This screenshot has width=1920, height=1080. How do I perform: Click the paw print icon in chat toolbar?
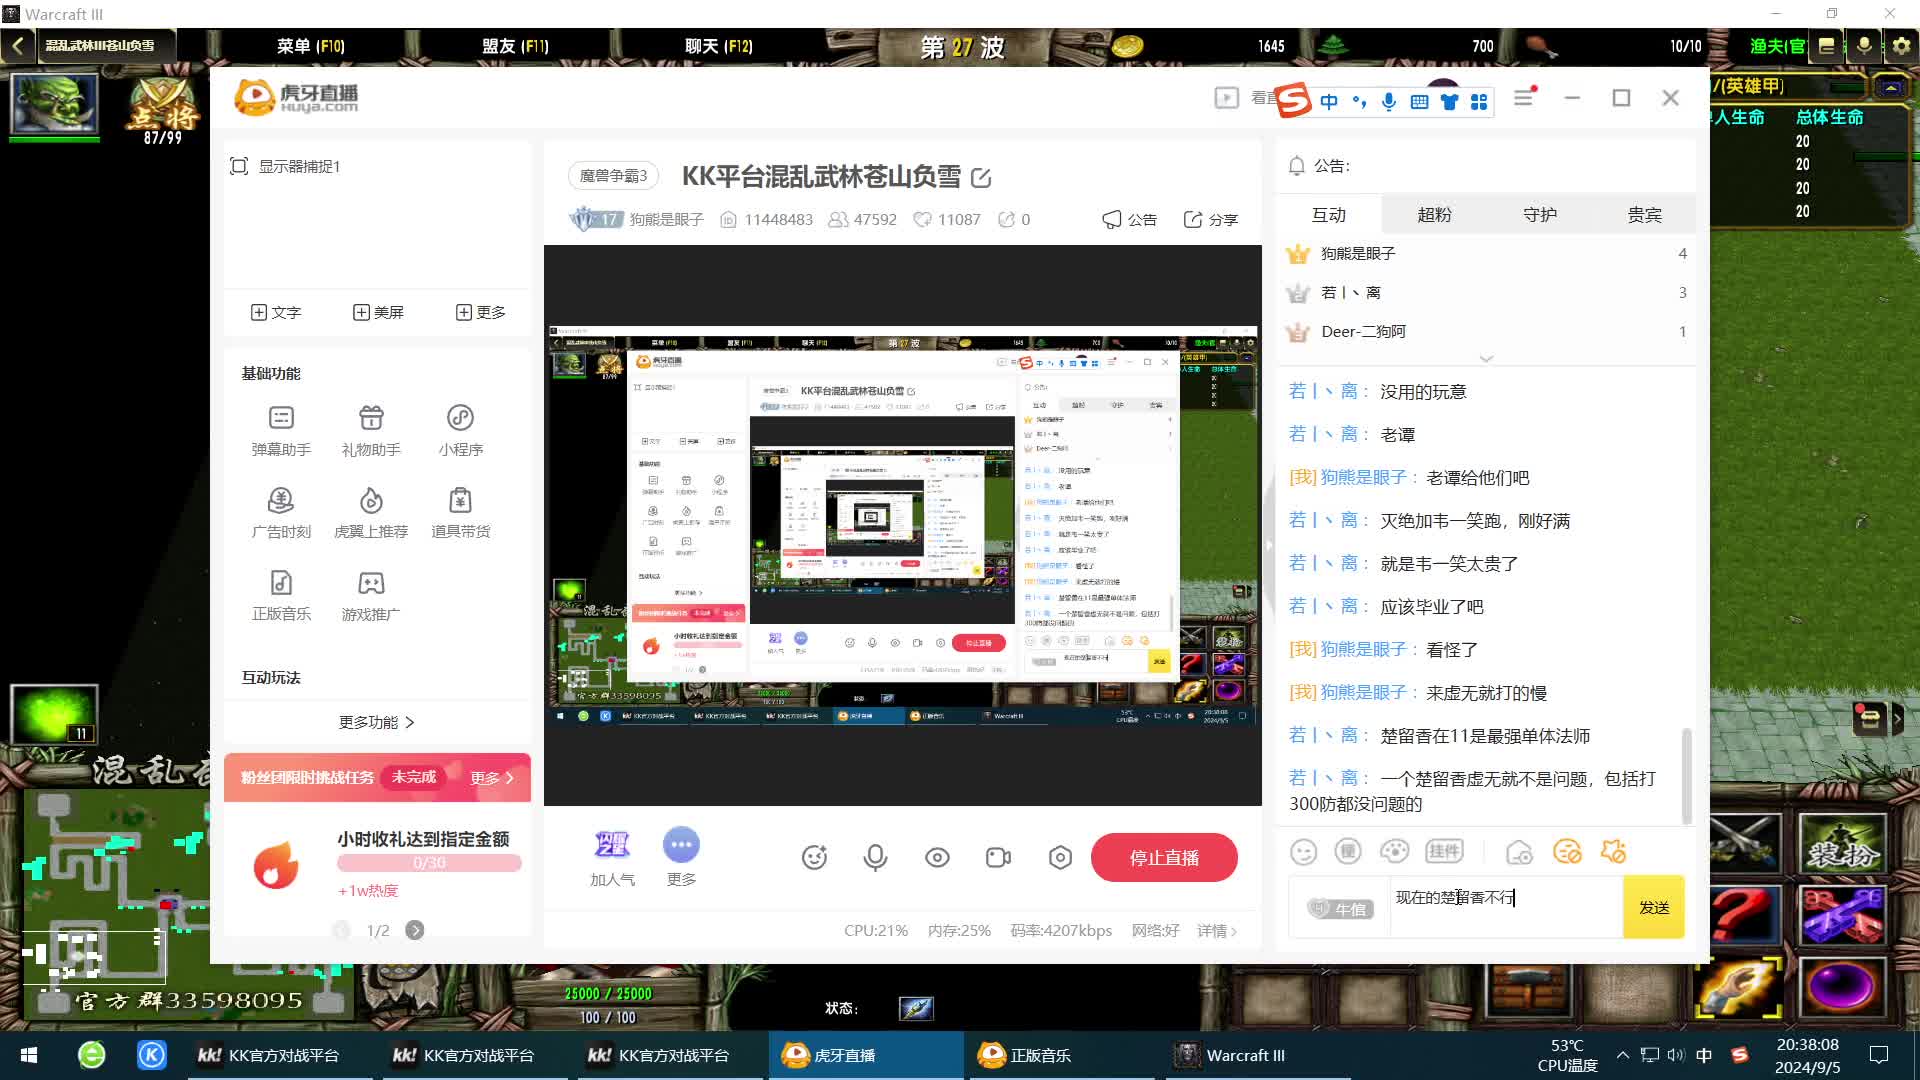pyautogui.click(x=1394, y=852)
